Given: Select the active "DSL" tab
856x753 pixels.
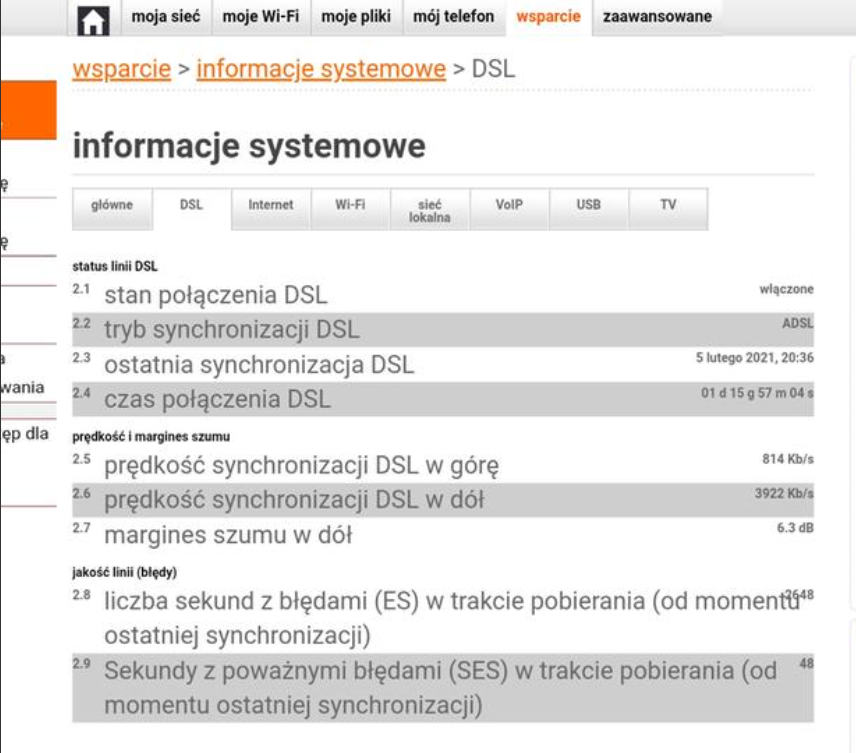Looking at the screenshot, I should pos(190,207).
